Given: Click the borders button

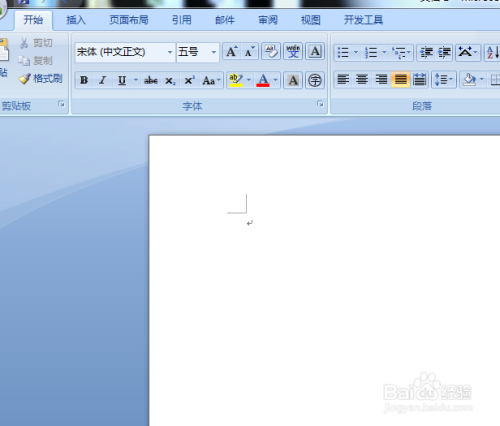Looking at the screenshot, I should (495, 80).
